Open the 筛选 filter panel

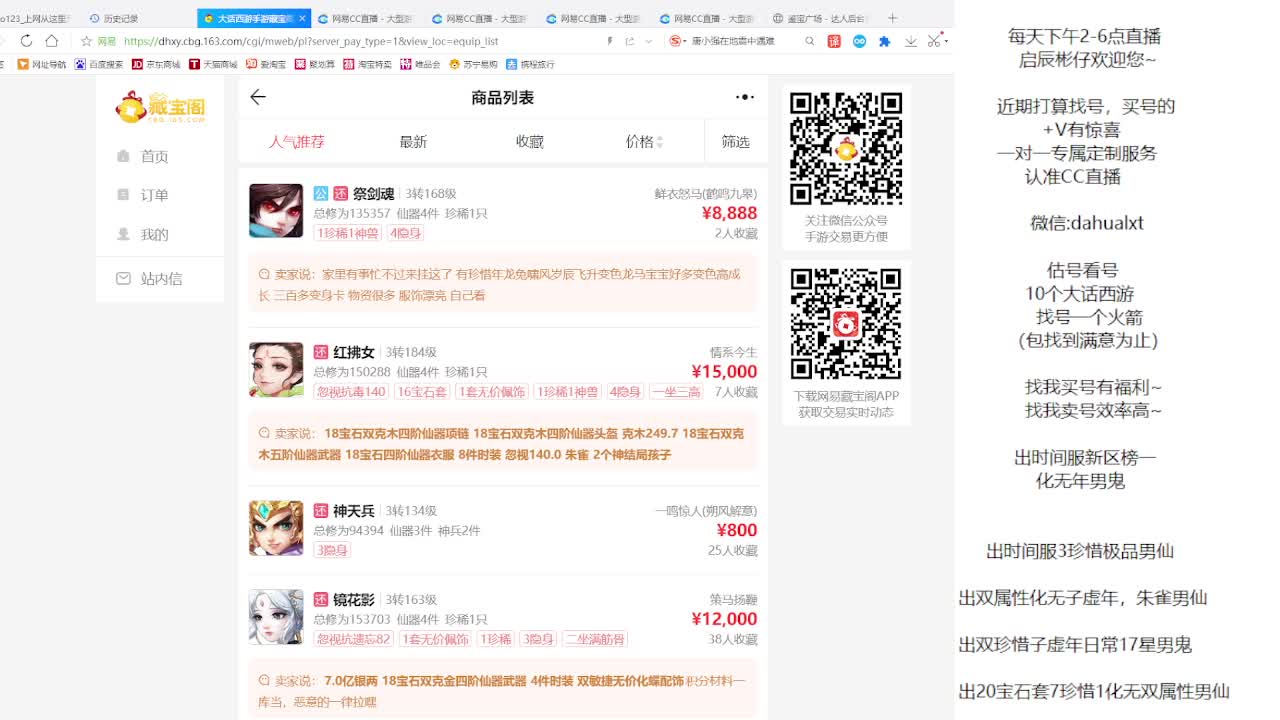[x=736, y=142]
